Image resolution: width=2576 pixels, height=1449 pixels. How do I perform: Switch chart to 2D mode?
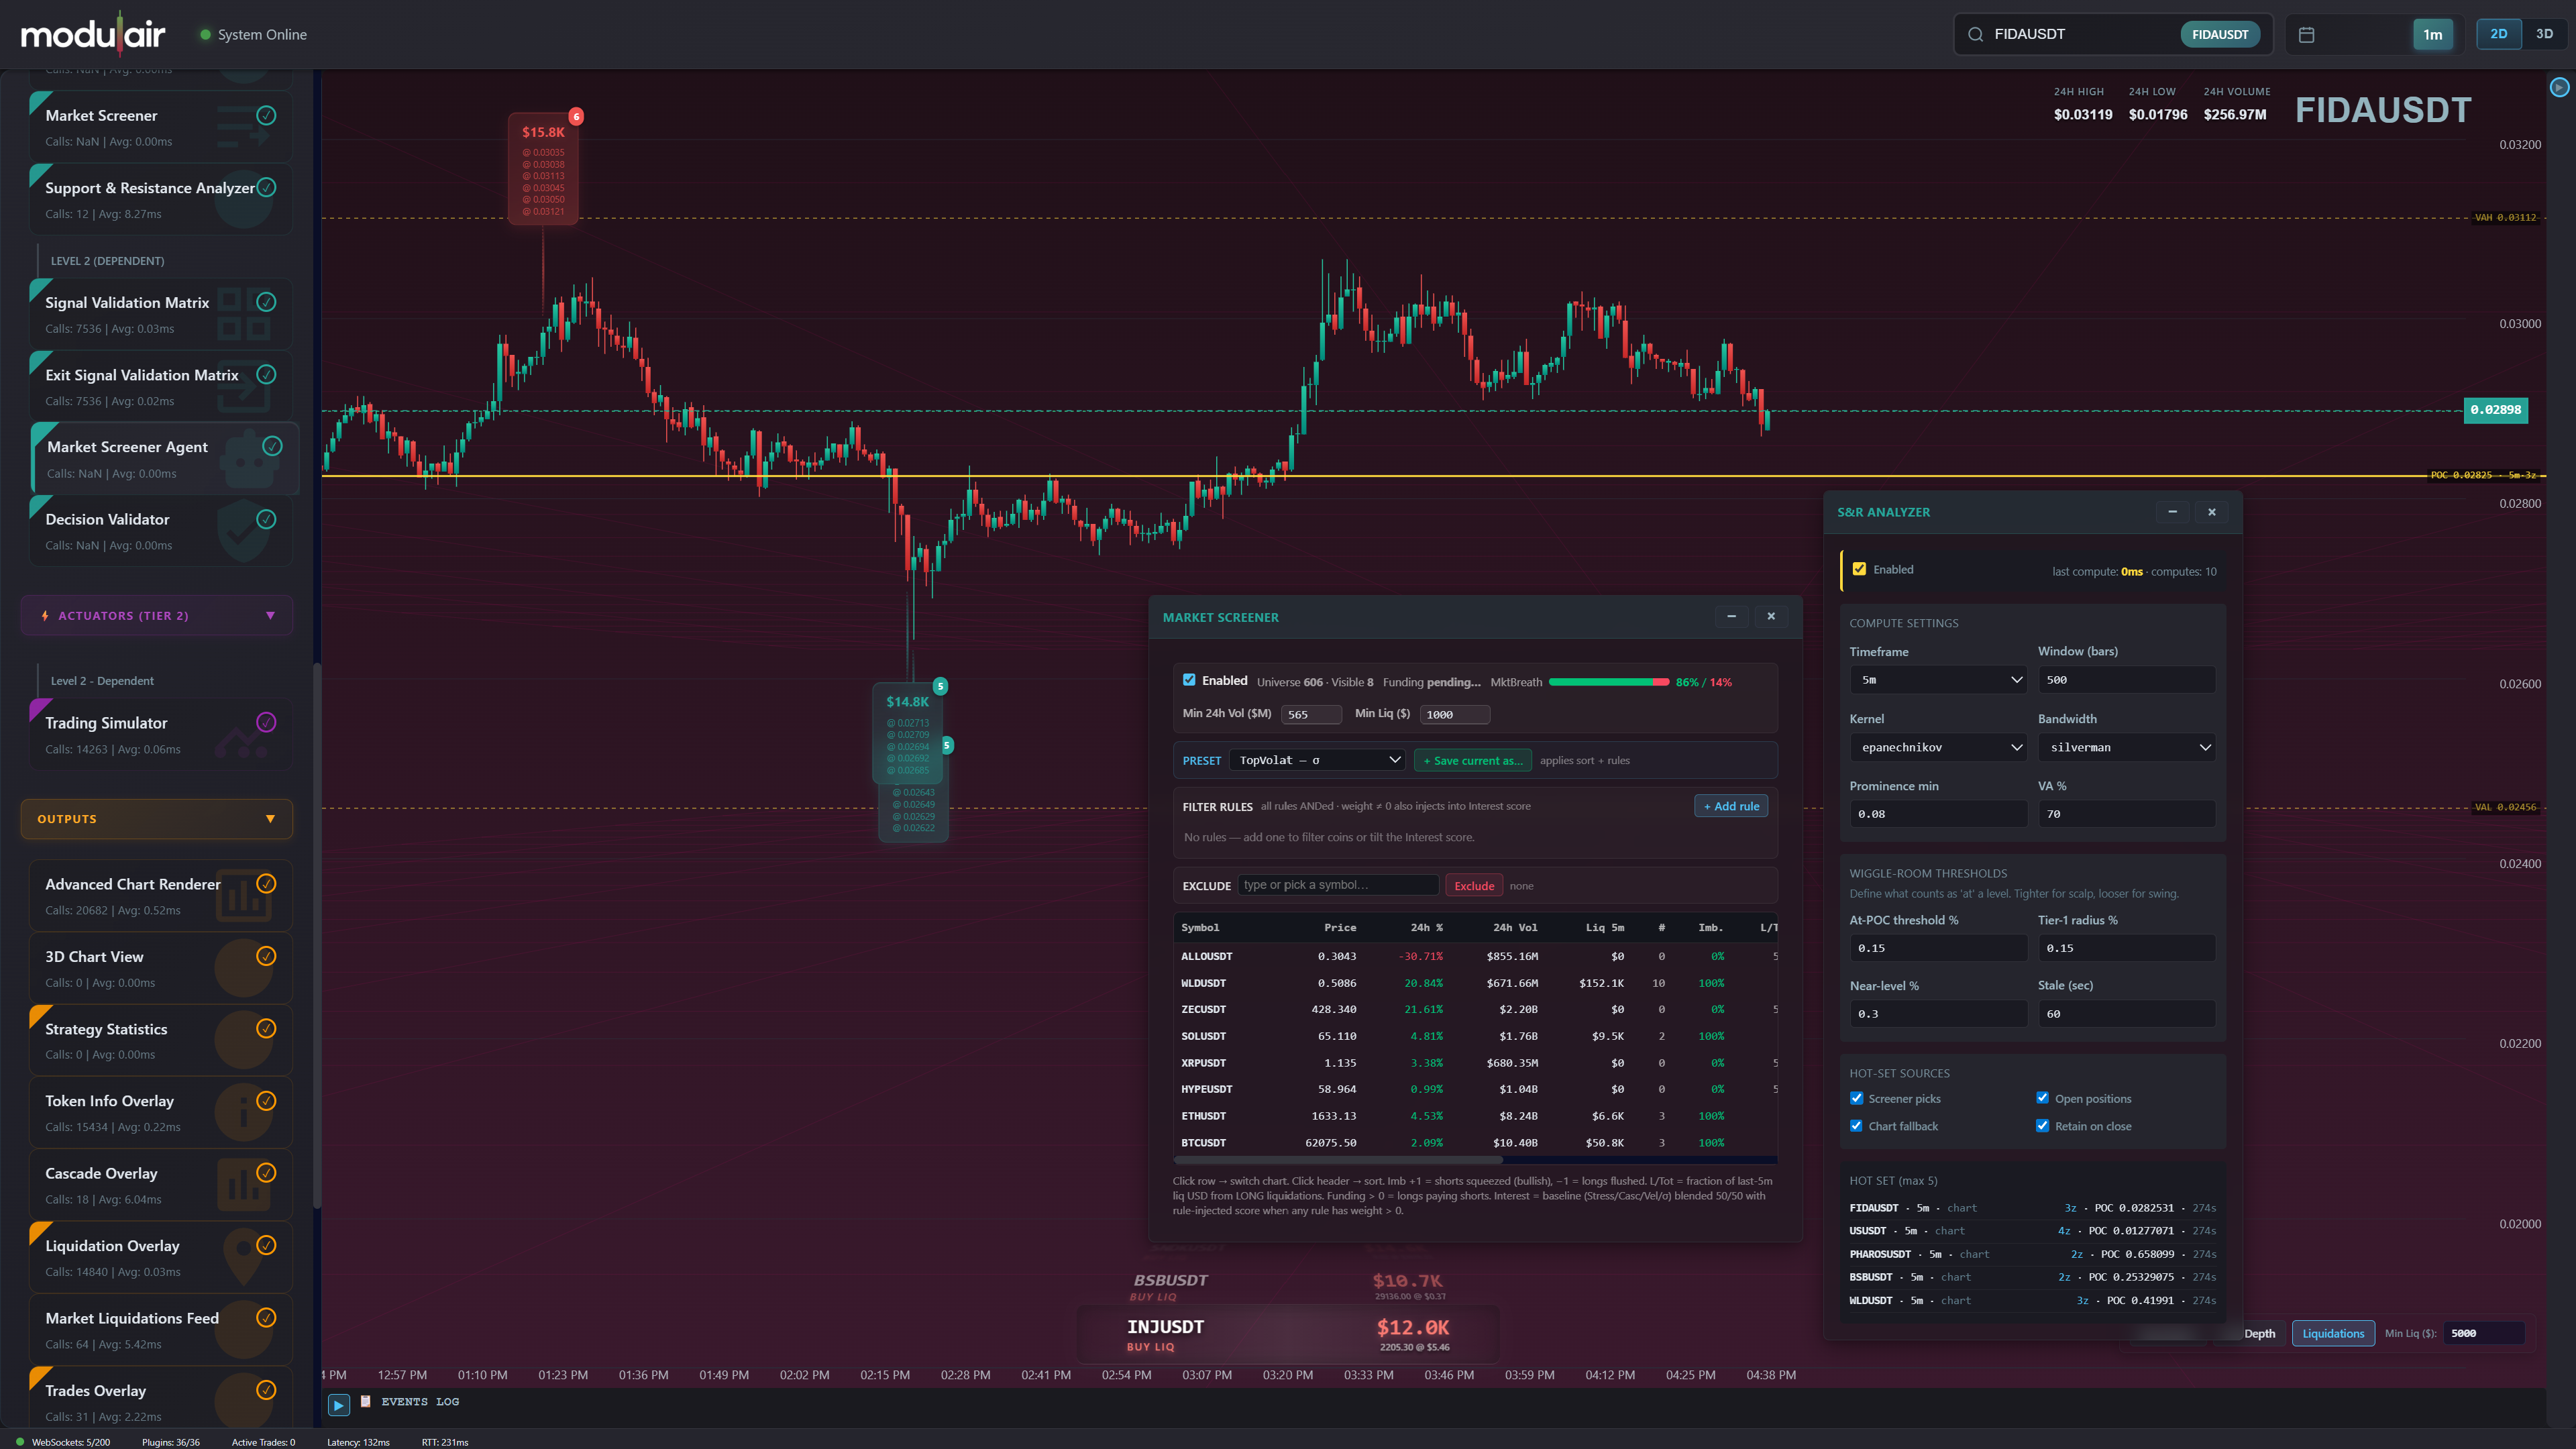[2498, 34]
